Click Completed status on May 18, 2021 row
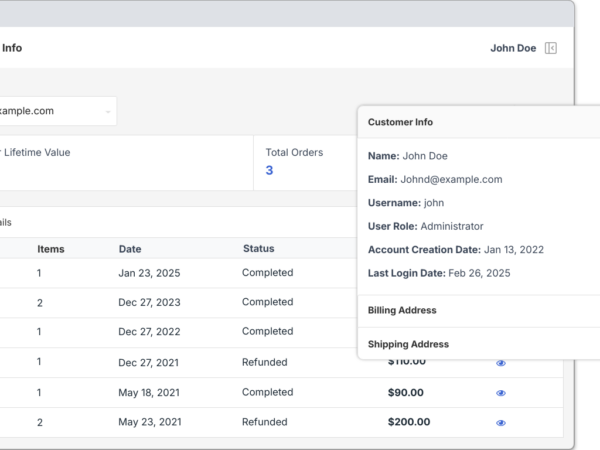This screenshot has width=600, height=450. click(x=268, y=392)
